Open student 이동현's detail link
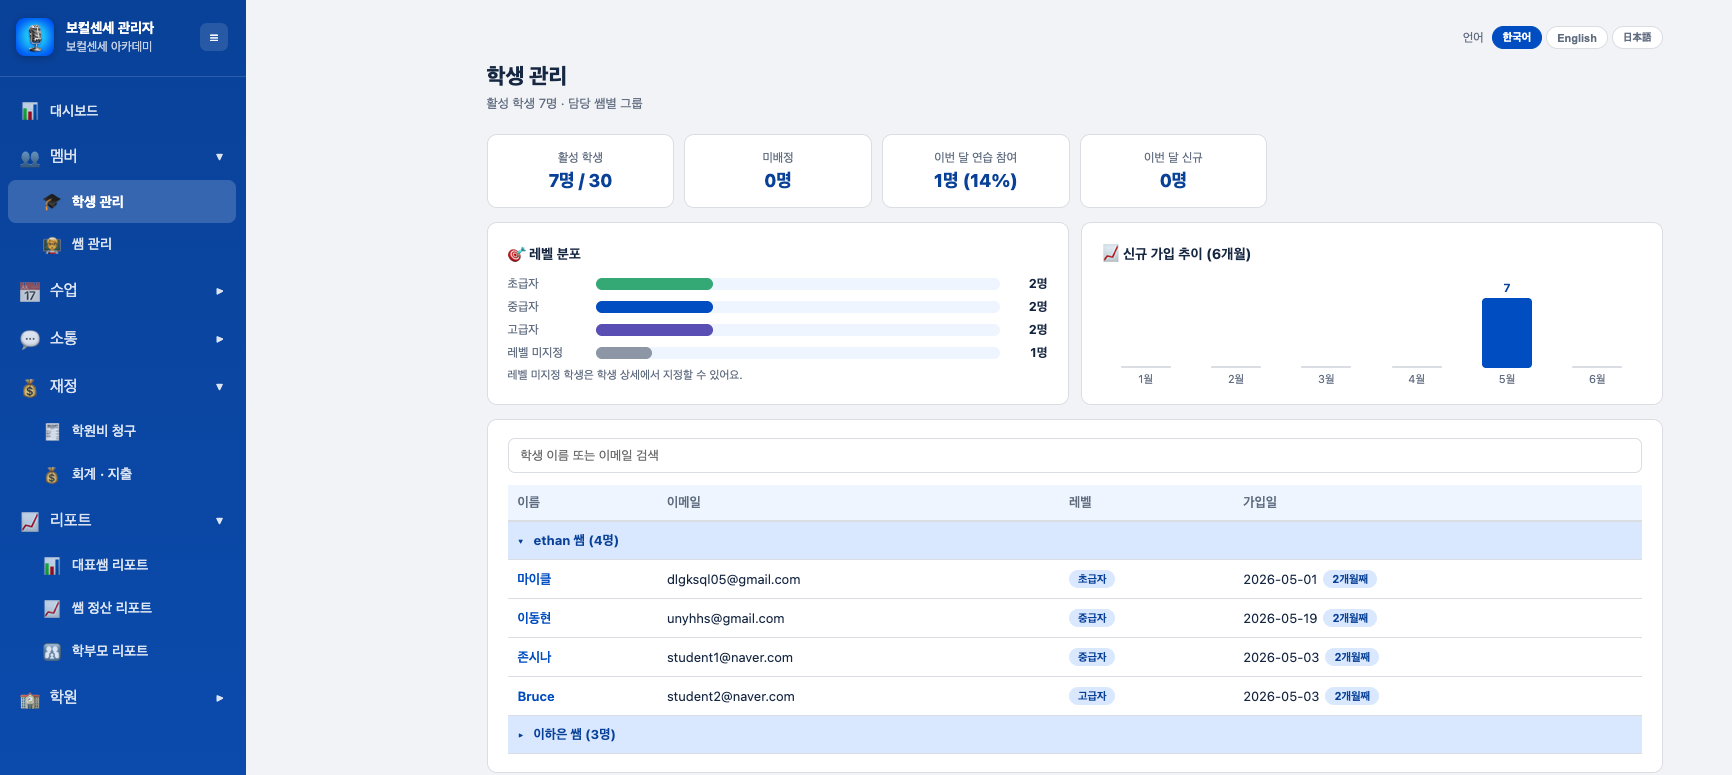This screenshot has height=775, width=1732. tap(534, 618)
